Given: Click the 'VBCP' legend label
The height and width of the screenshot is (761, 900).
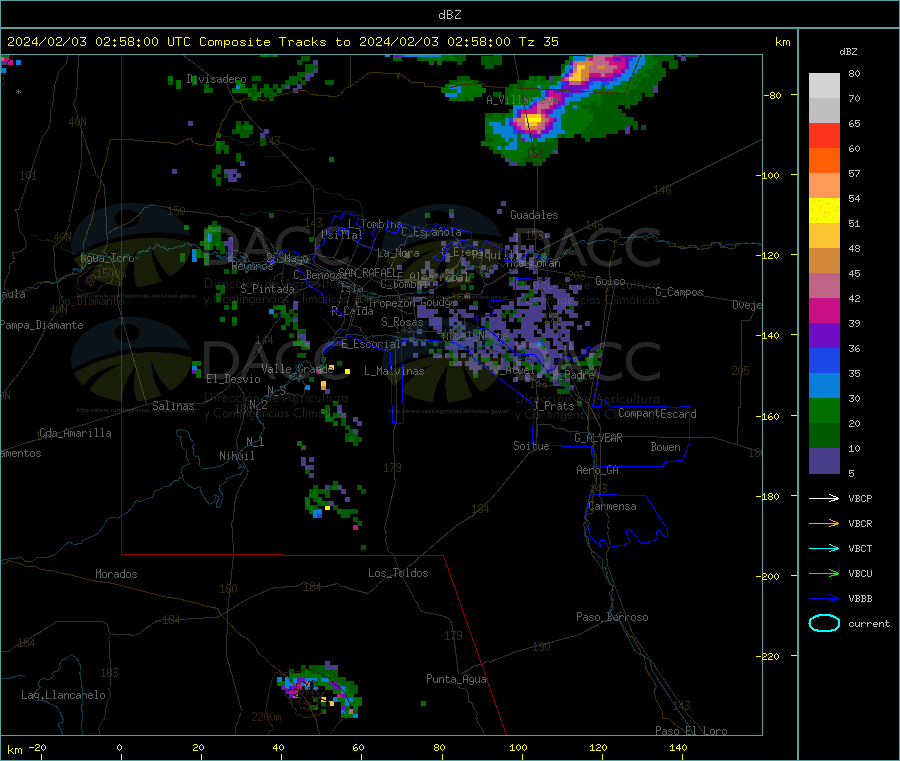Looking at the screenshot, I should pos(860,499).
